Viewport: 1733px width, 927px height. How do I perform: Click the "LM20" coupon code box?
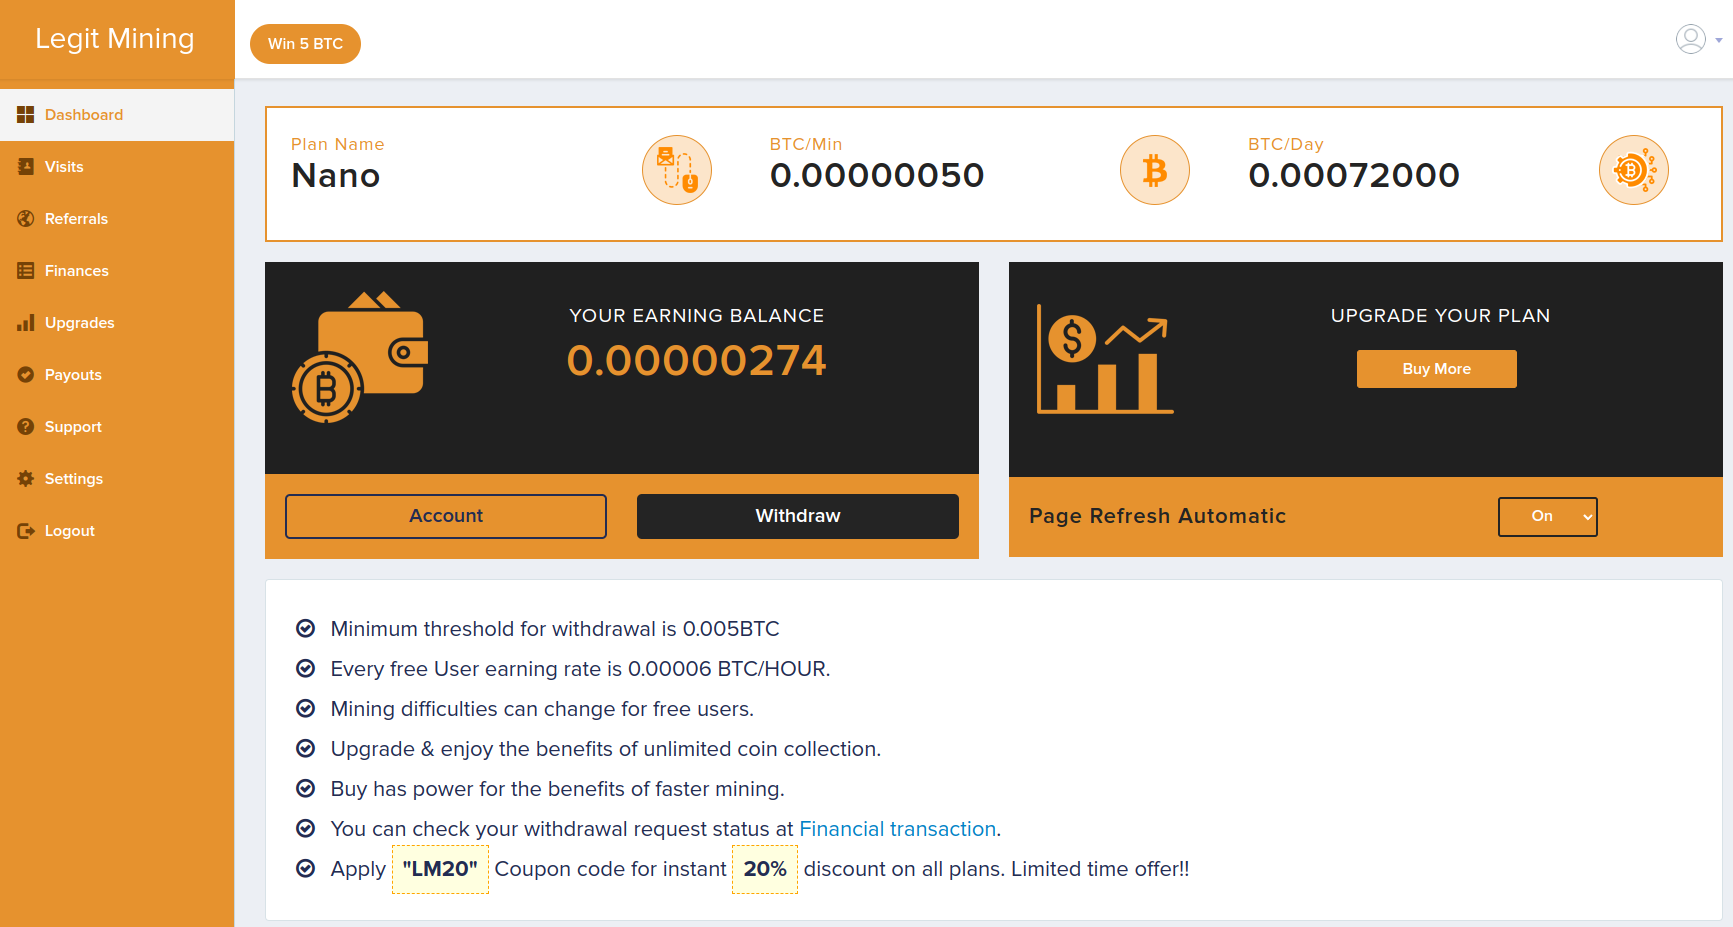click(x=440, y=869)
